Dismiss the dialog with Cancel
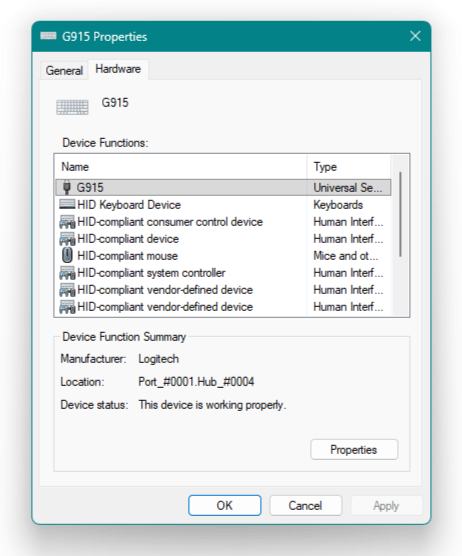This screenshot has height=556, width=462. 305,505
